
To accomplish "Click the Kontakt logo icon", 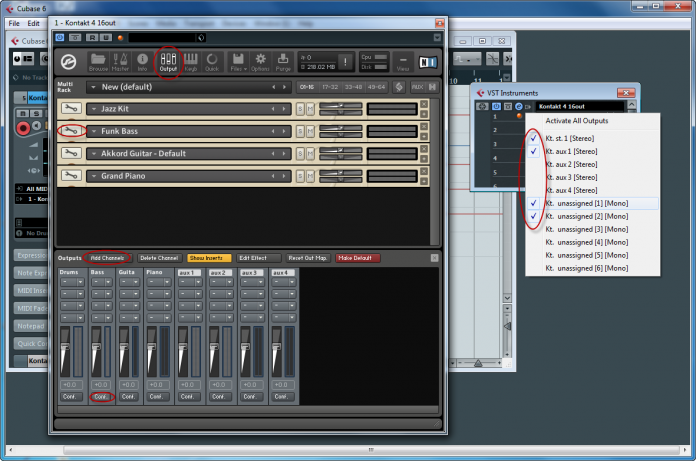I will pyautogui.click(x=68, y=62).
